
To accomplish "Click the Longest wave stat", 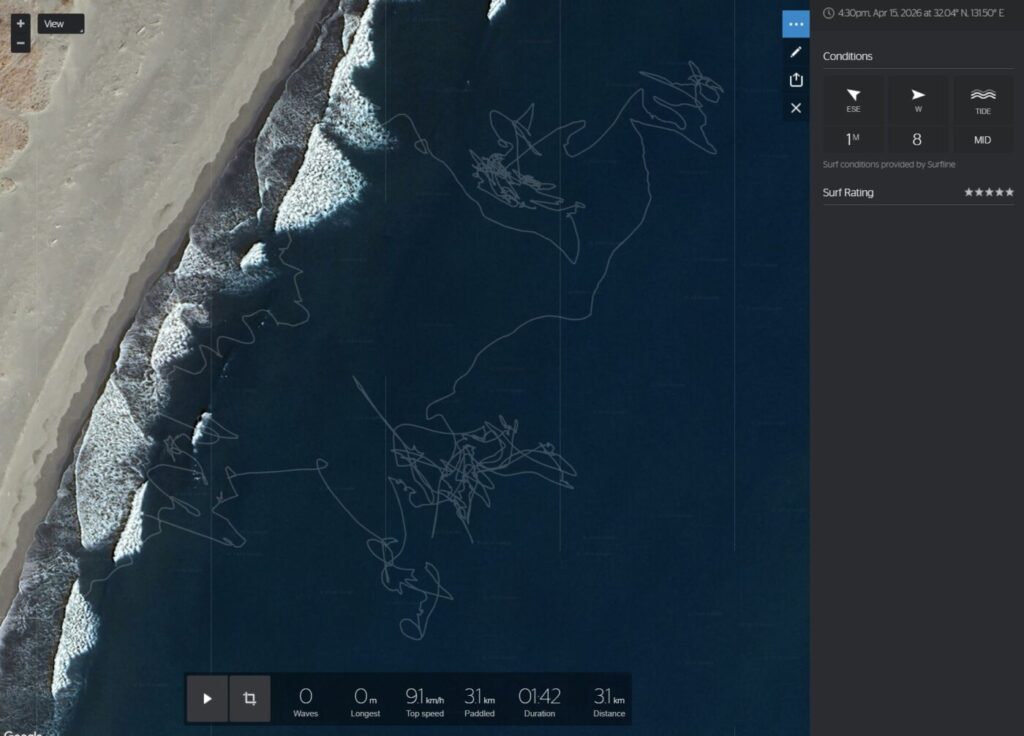I will click(365, 700).
